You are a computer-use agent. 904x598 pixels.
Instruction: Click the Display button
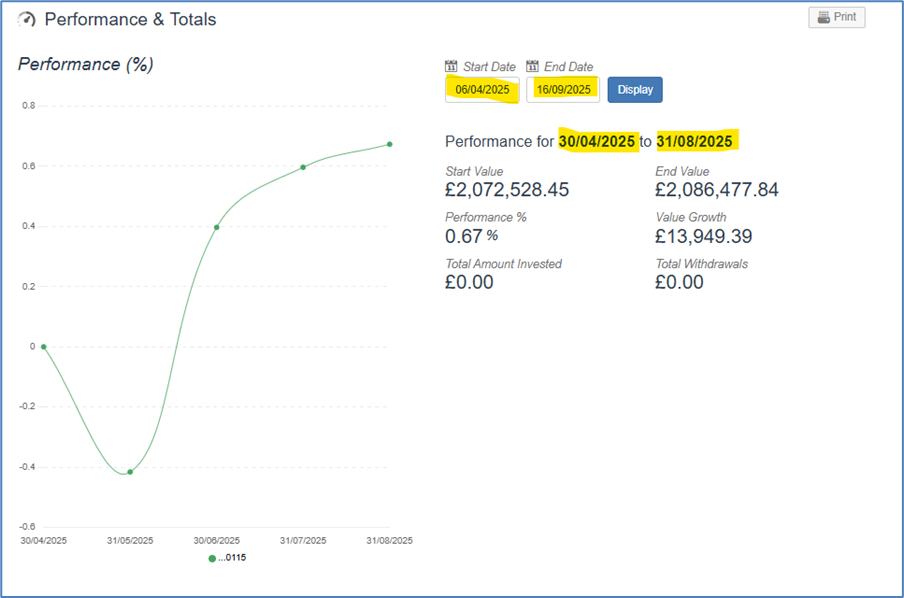tap(635, 89)
